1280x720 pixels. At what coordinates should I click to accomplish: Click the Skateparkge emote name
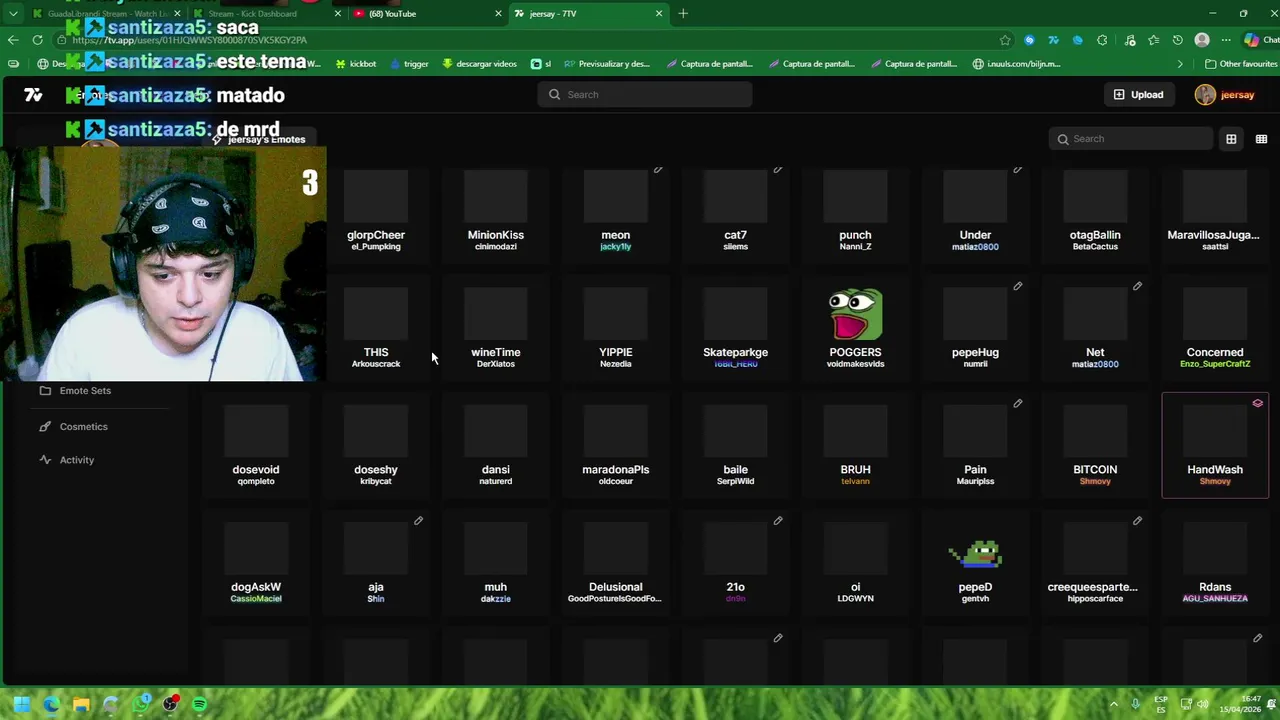point(735,353)
